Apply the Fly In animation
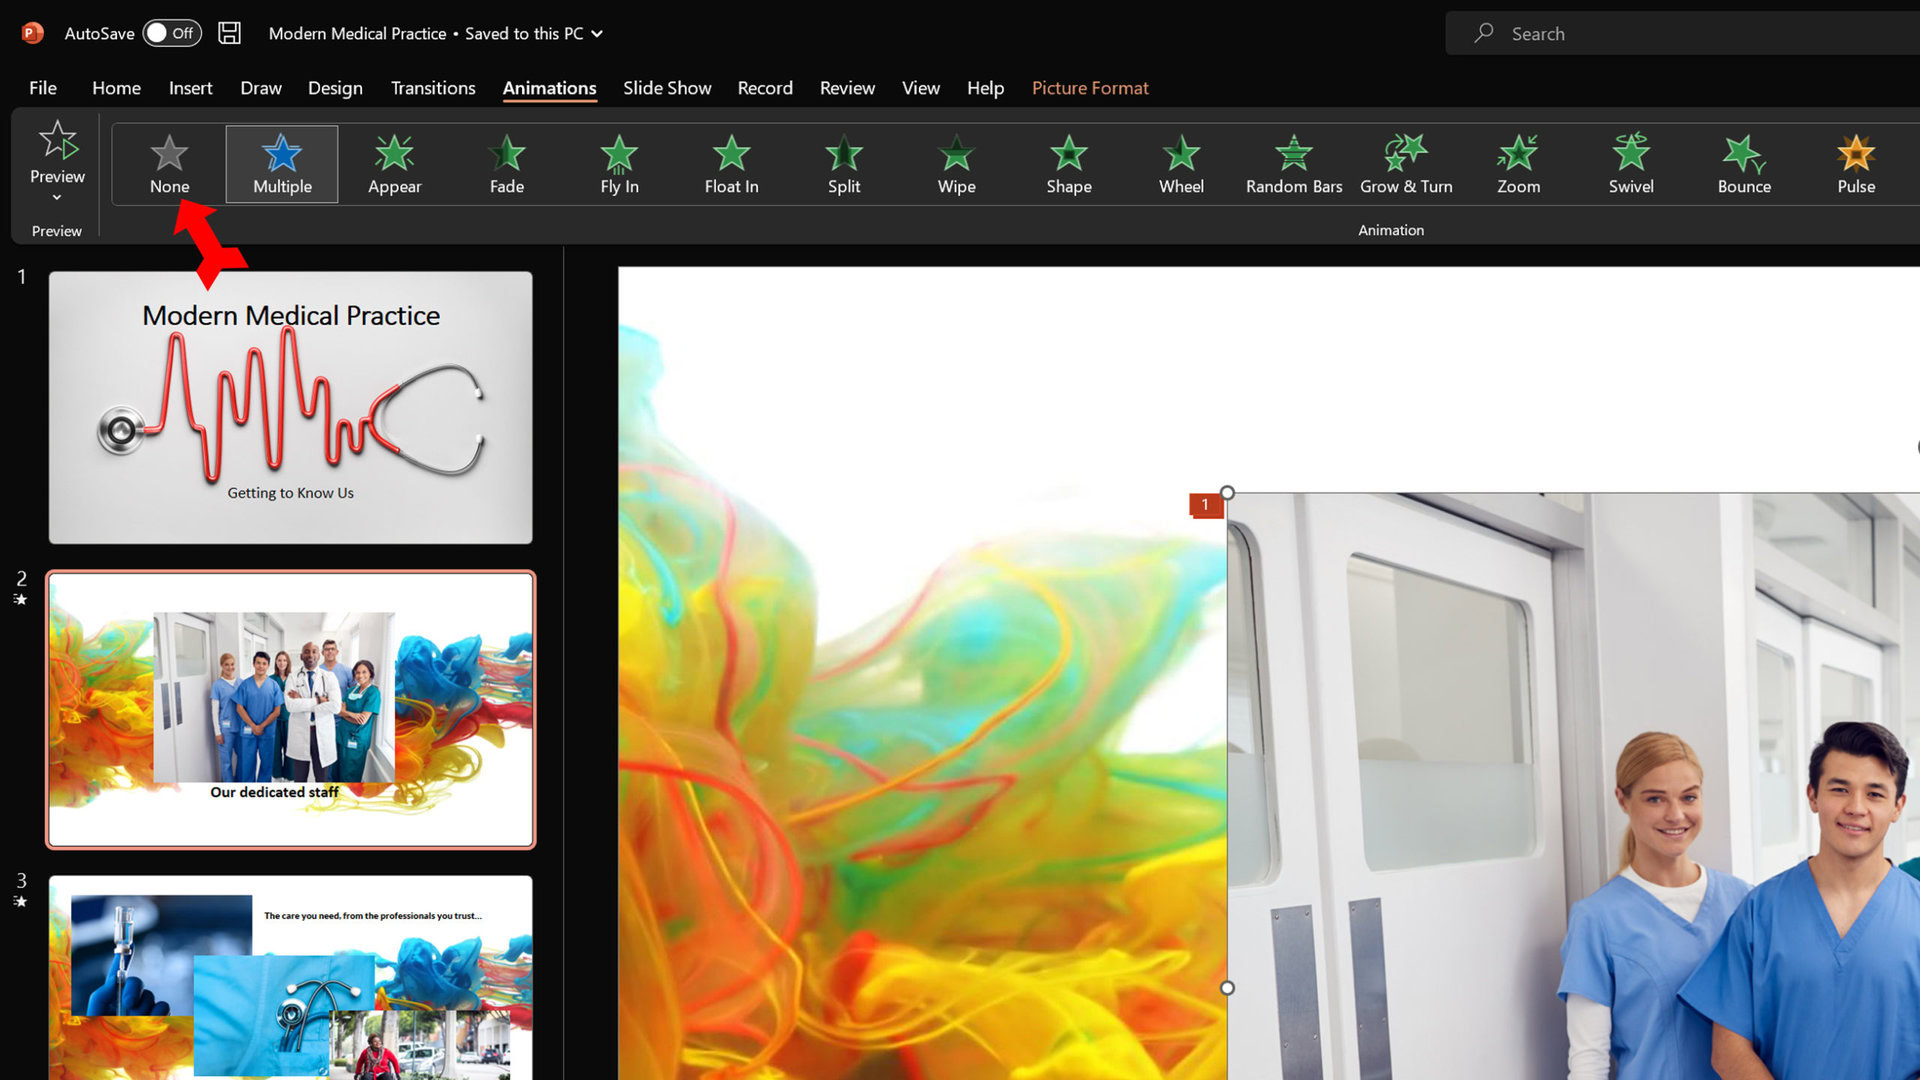The height and width of the screenshot is (1080, 1920). (x=619, y=165)
